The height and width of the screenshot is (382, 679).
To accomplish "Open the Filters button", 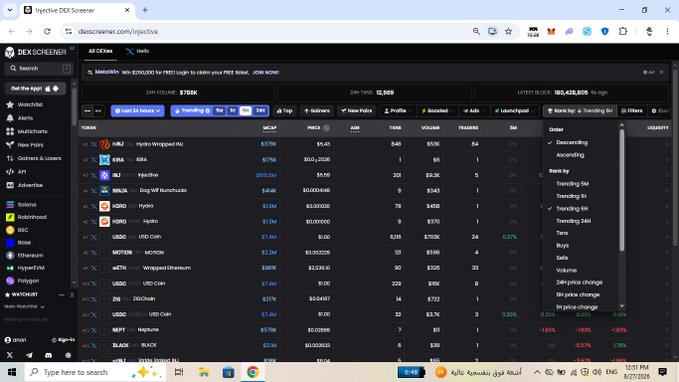I will point(632,111).
